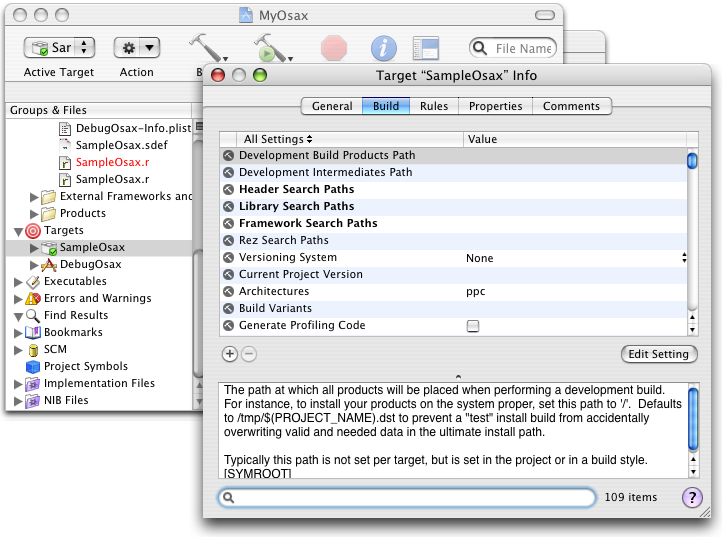
Task: Click the add setting plus button
Action: tap(230, 354)
